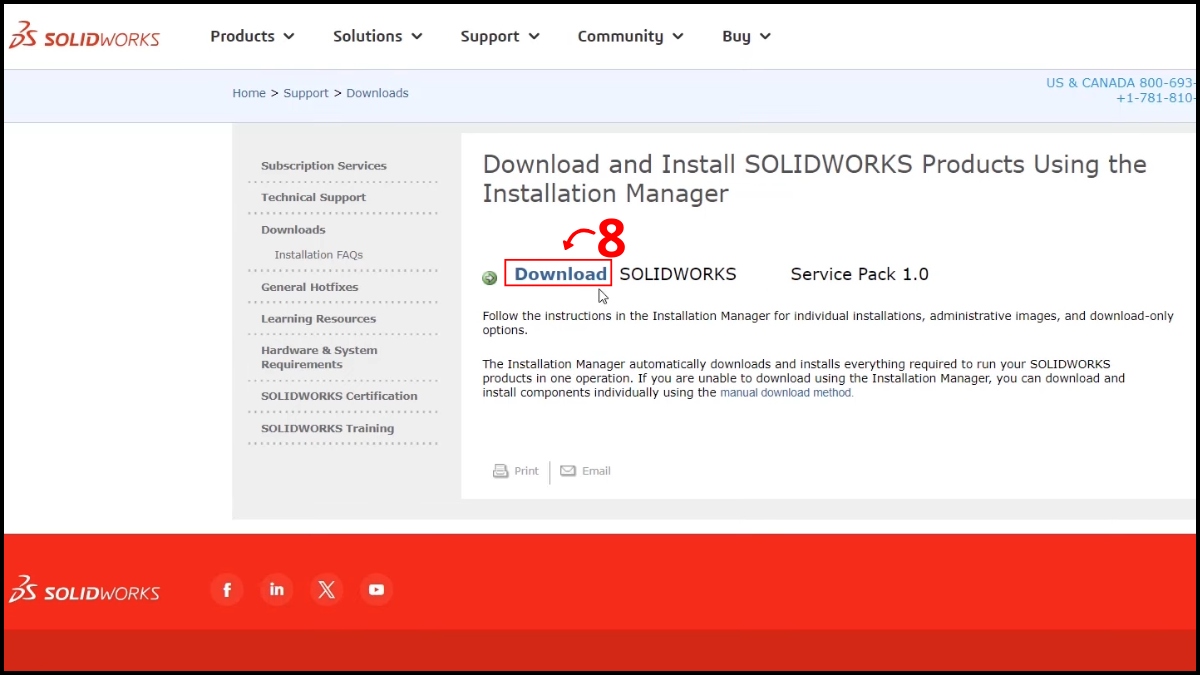Click the envelope email icon
The height and width of the screenshot is (675, 1200).
tap(568, 471)
